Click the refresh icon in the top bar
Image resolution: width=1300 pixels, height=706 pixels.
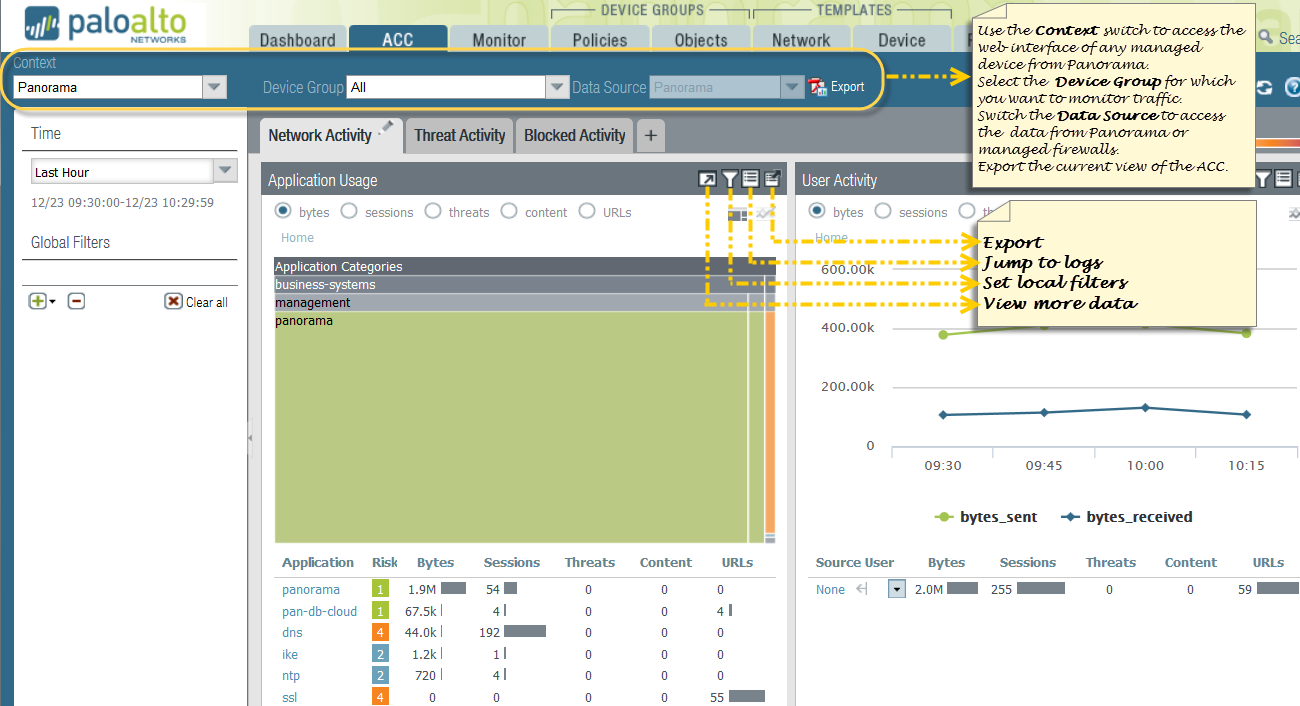click(1265, 88)
